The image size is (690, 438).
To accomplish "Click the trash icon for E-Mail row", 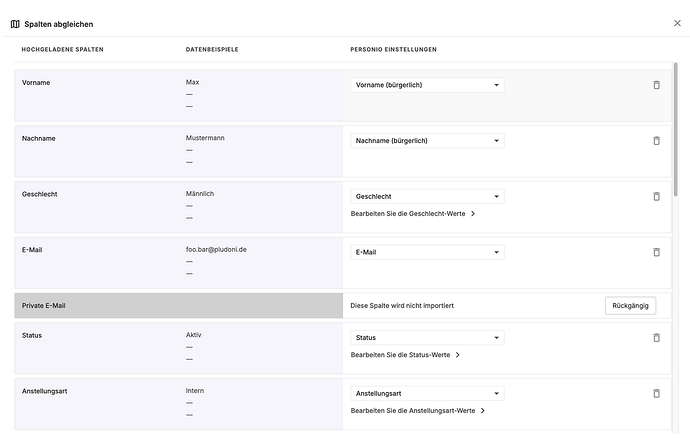I will tap(656, 252).
